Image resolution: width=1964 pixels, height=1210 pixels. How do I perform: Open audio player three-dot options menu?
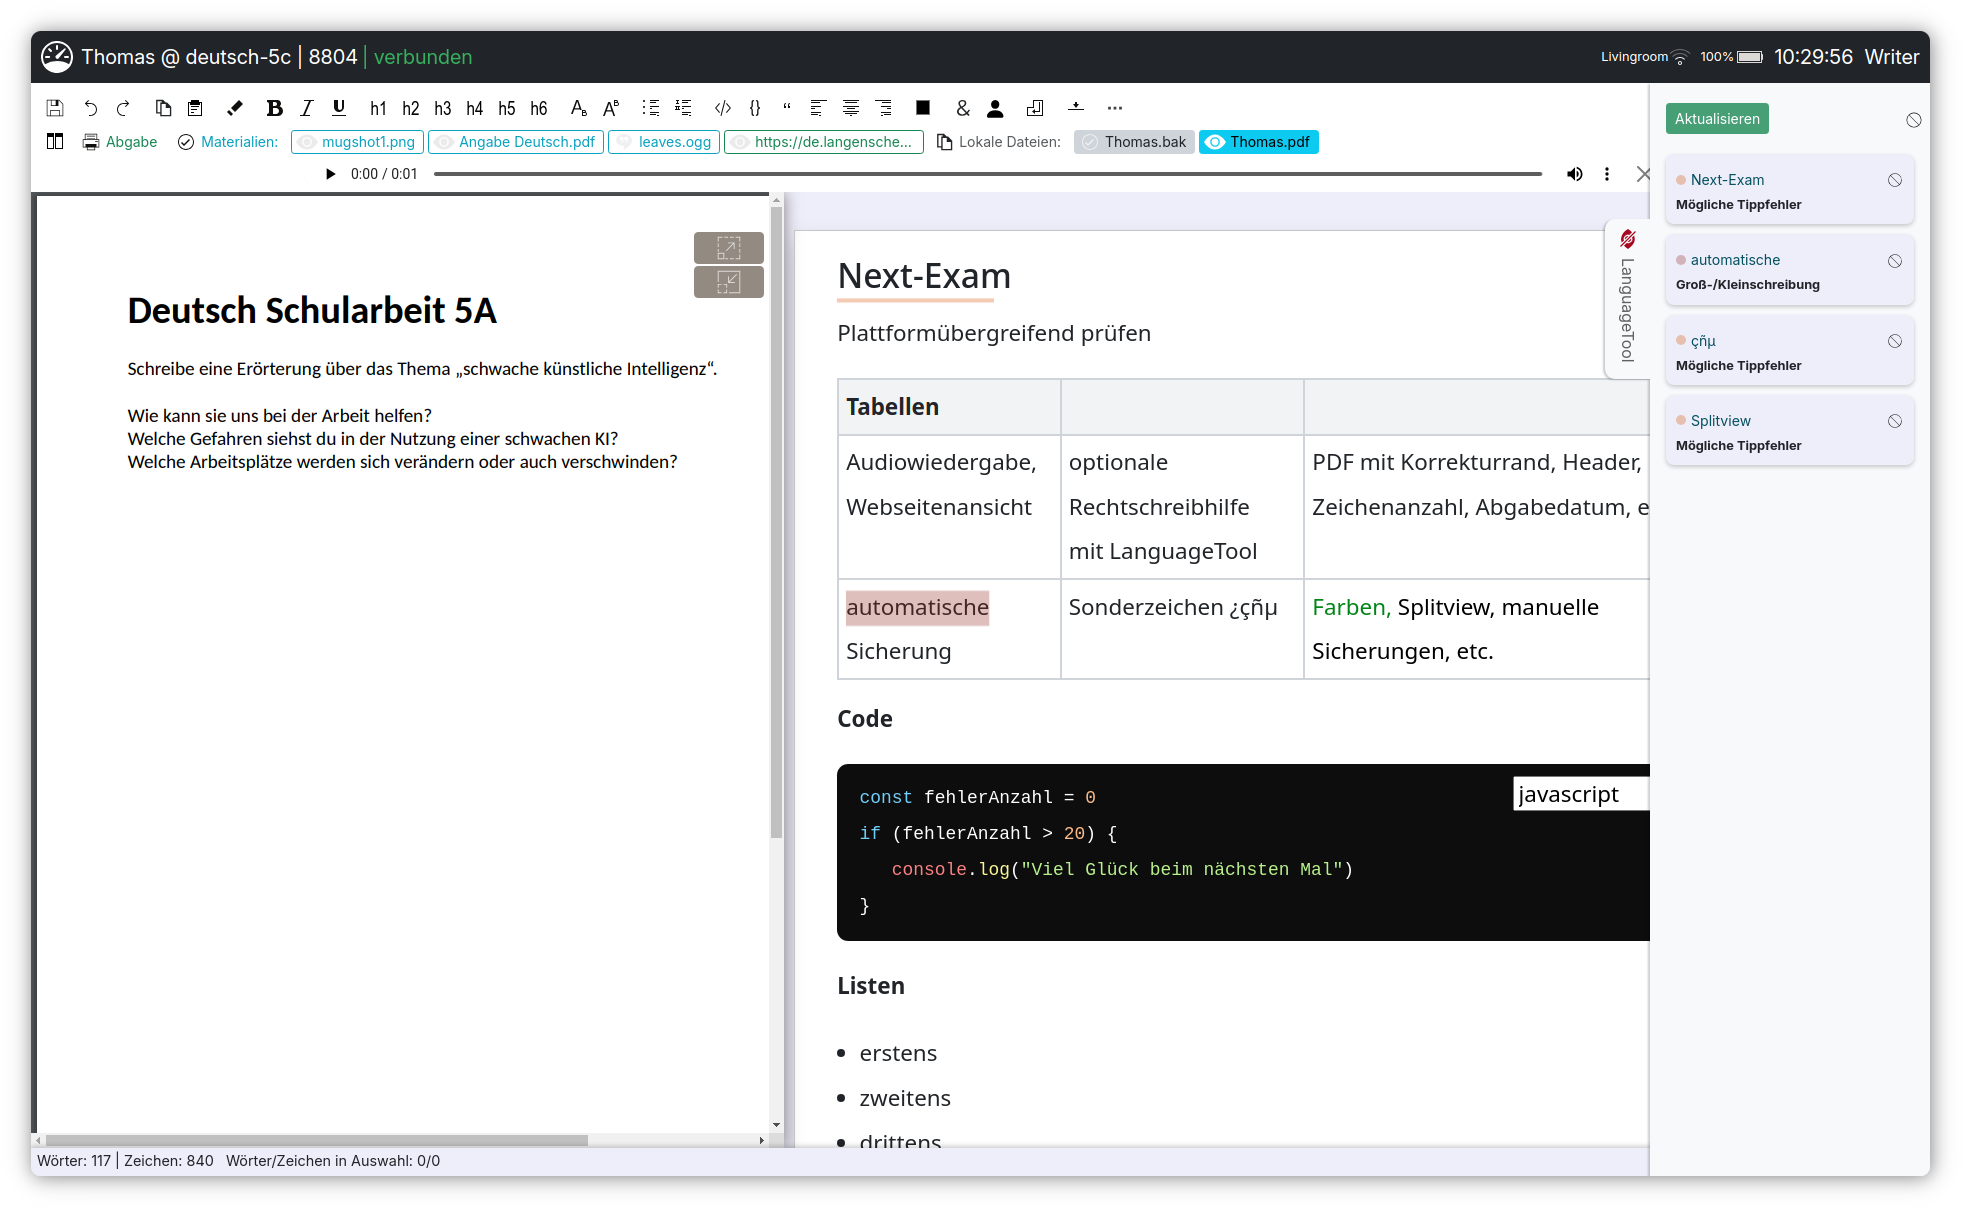coord(1607,174)
